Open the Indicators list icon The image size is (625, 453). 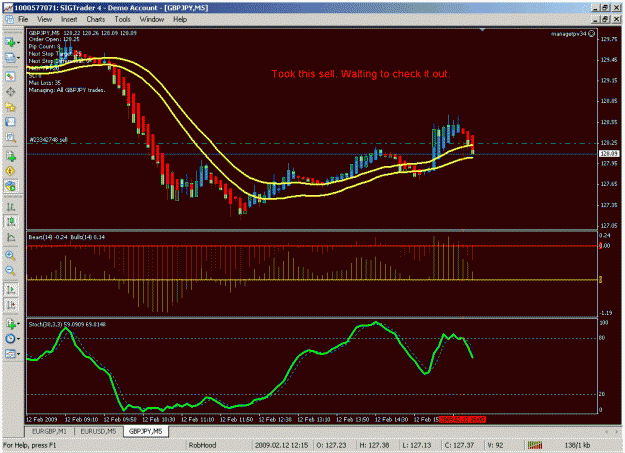[10, 324]
